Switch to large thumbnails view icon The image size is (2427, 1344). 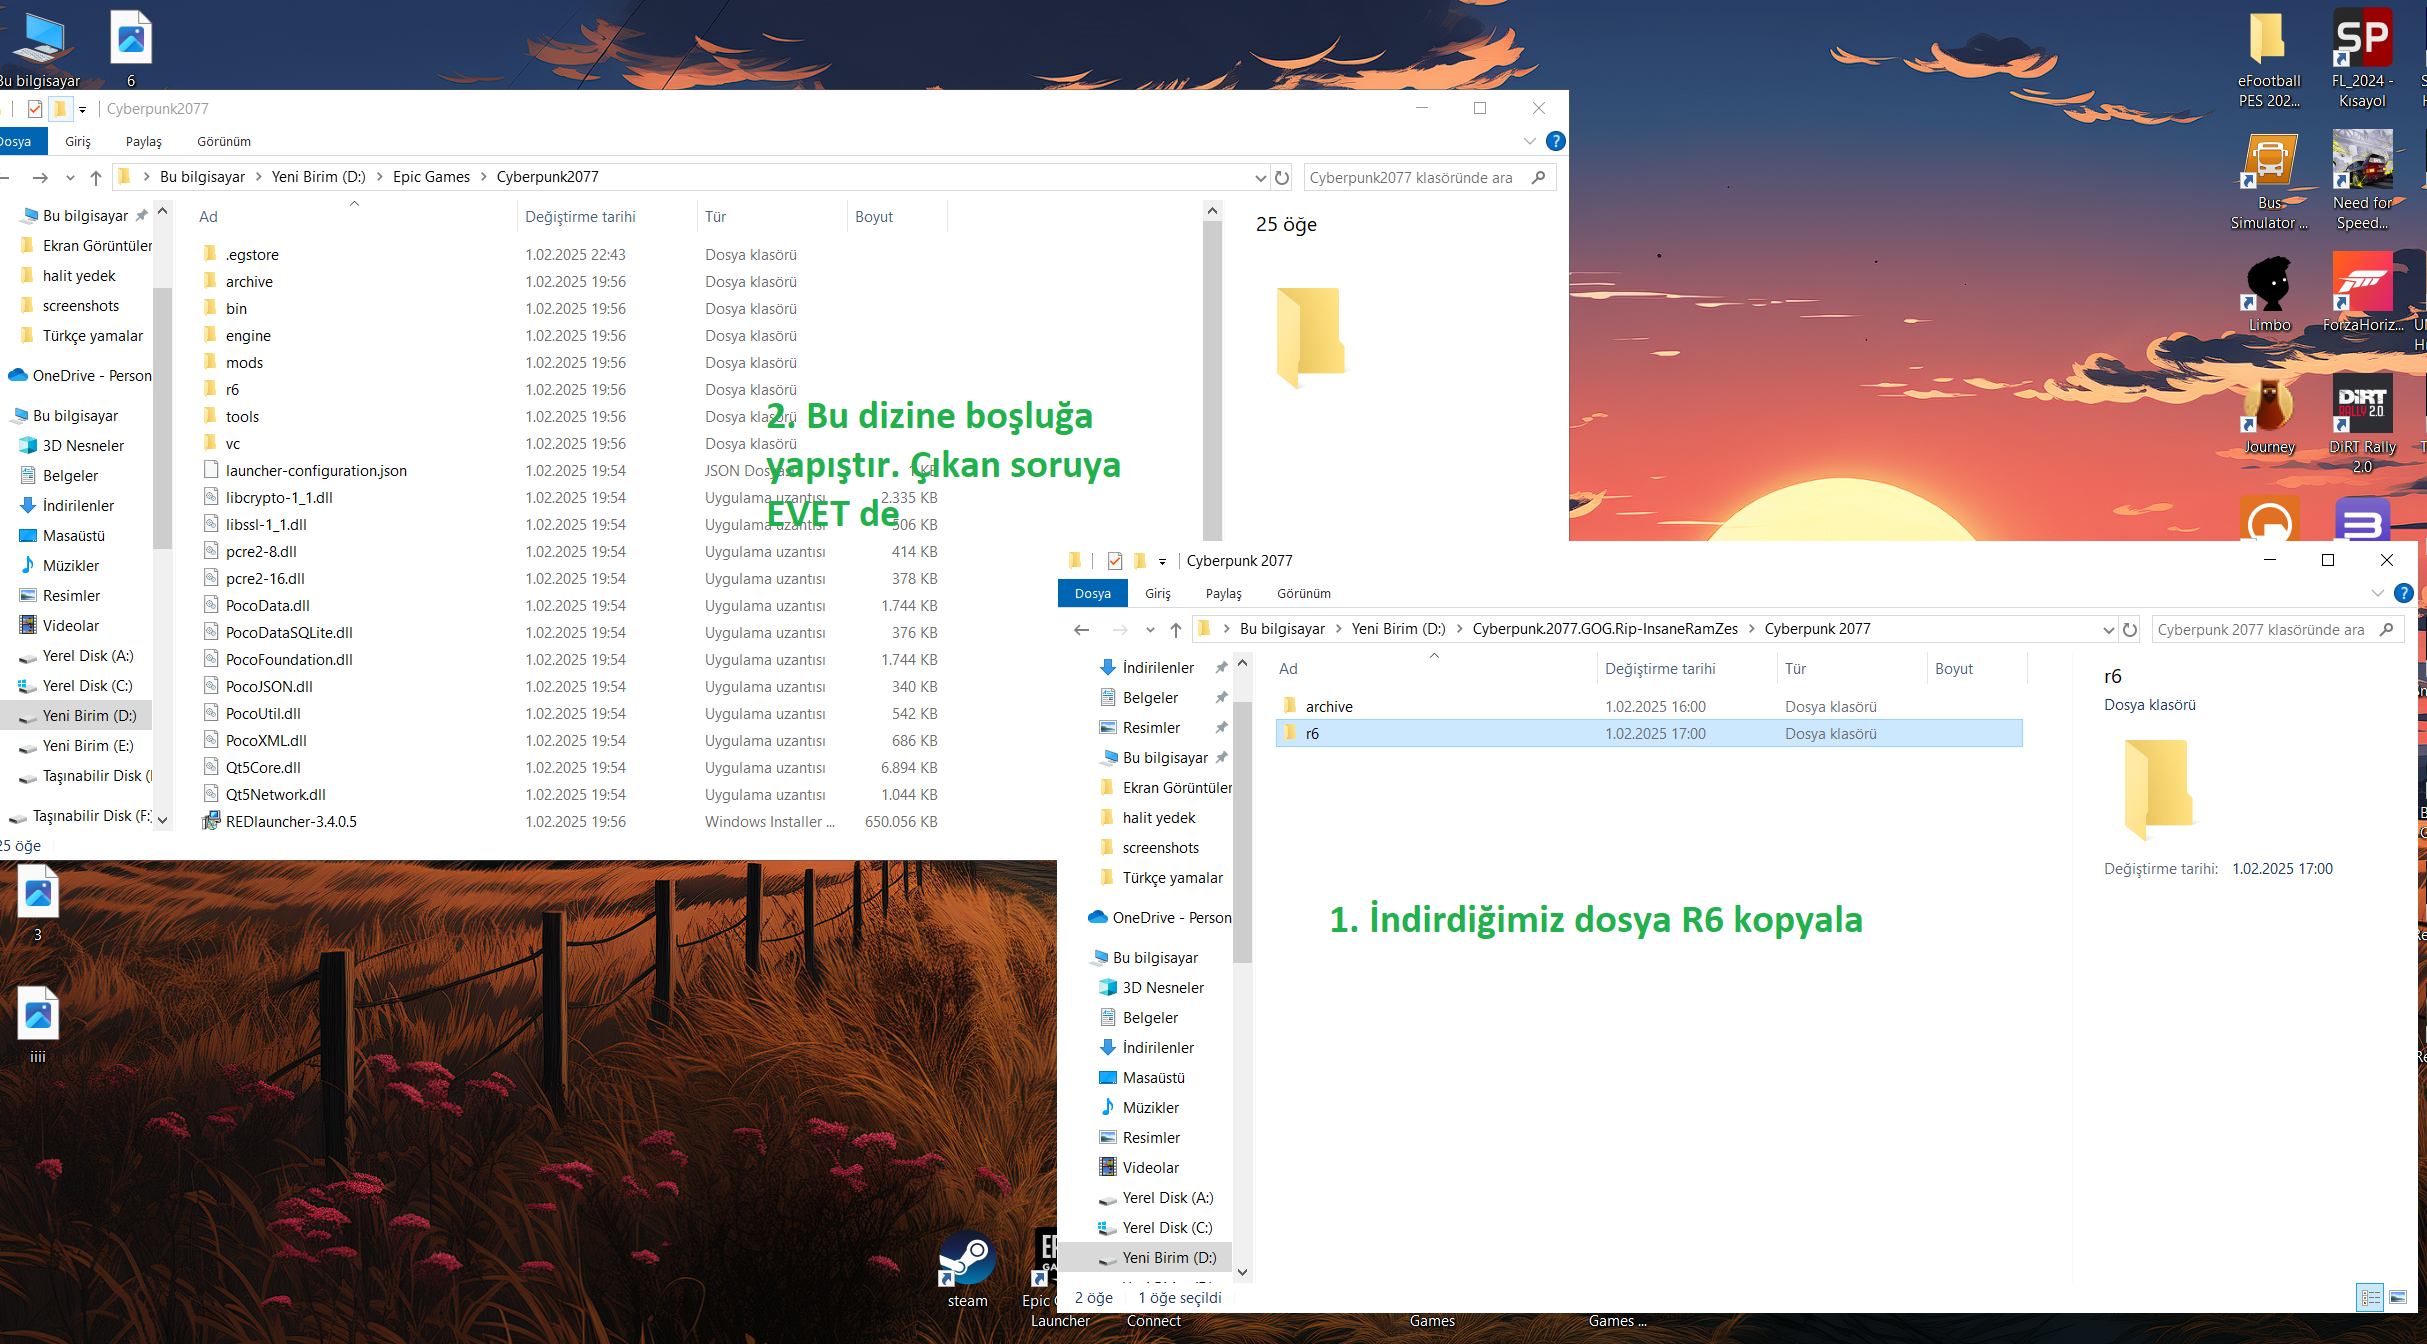[x=2398, y=1297]
